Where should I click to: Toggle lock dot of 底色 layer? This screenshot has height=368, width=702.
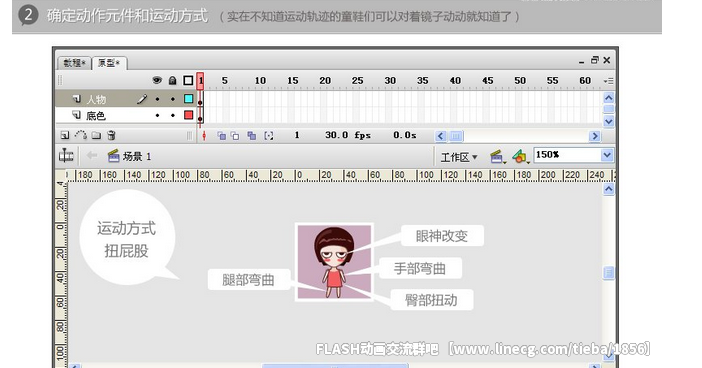tap(173, 116)
